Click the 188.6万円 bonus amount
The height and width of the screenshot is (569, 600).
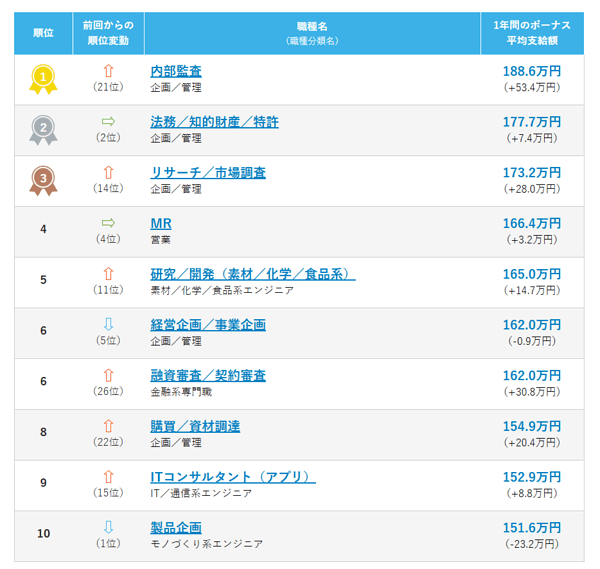532,71
